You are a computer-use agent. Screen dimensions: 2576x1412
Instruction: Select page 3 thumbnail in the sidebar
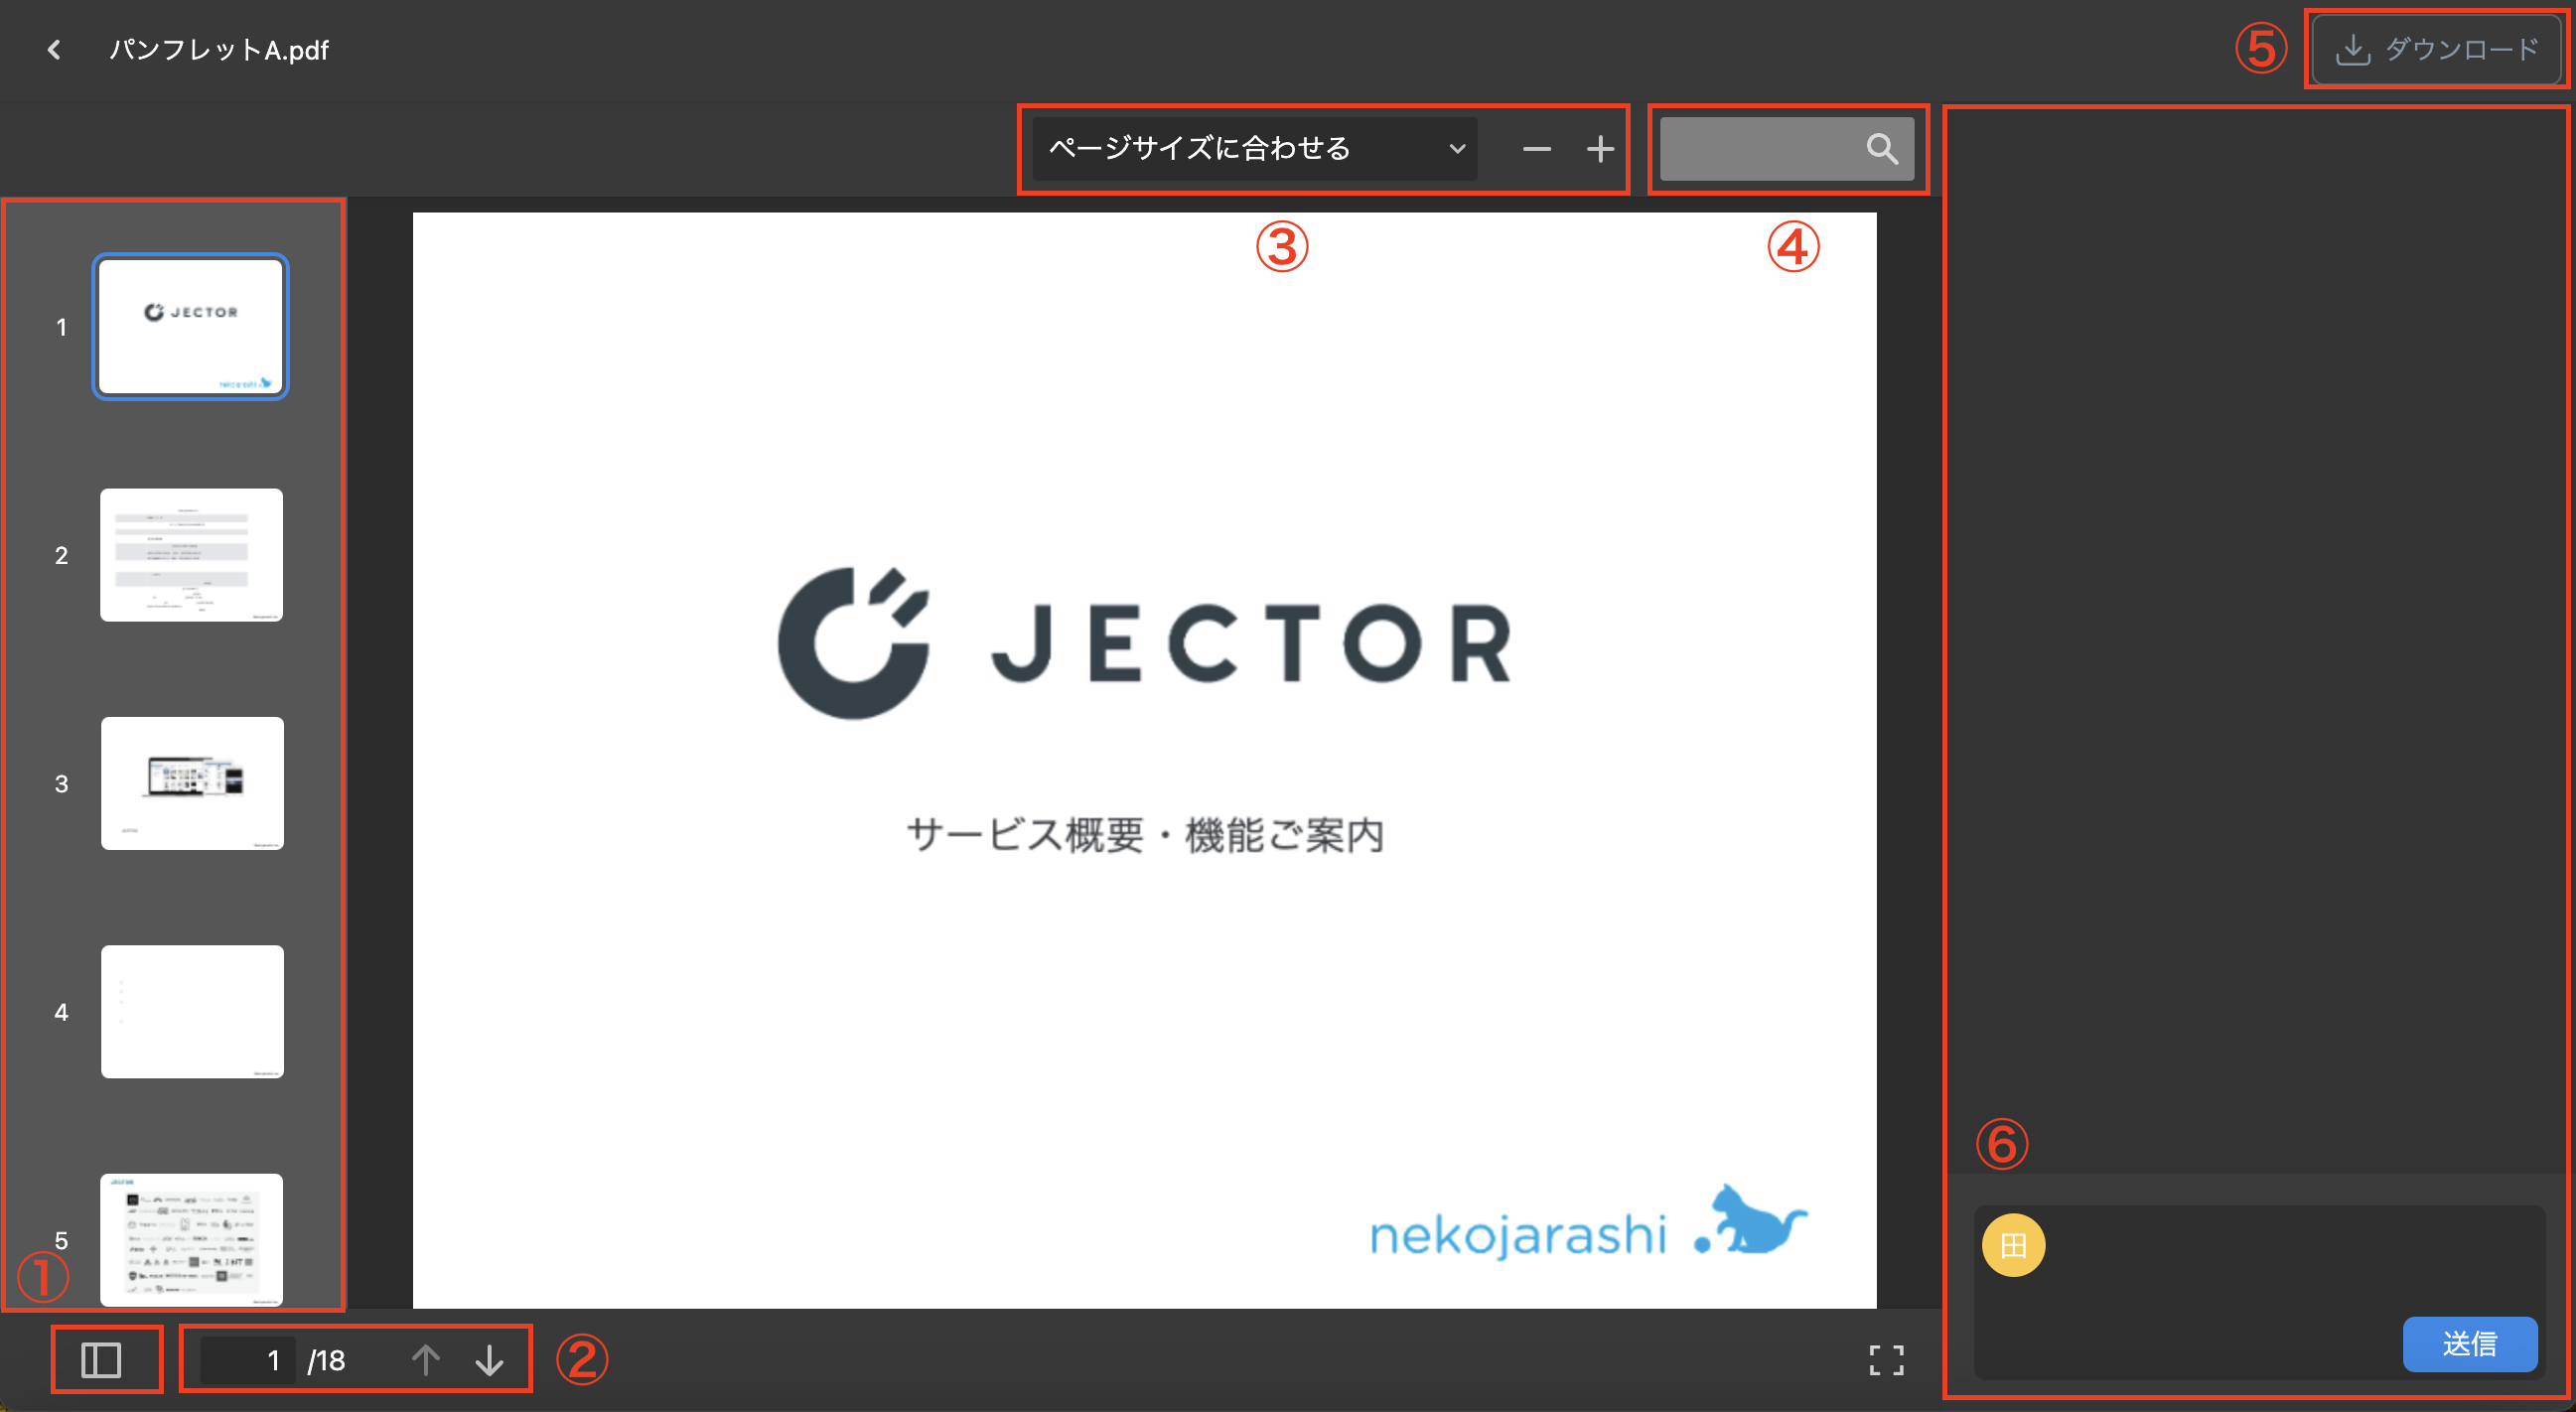191,783
